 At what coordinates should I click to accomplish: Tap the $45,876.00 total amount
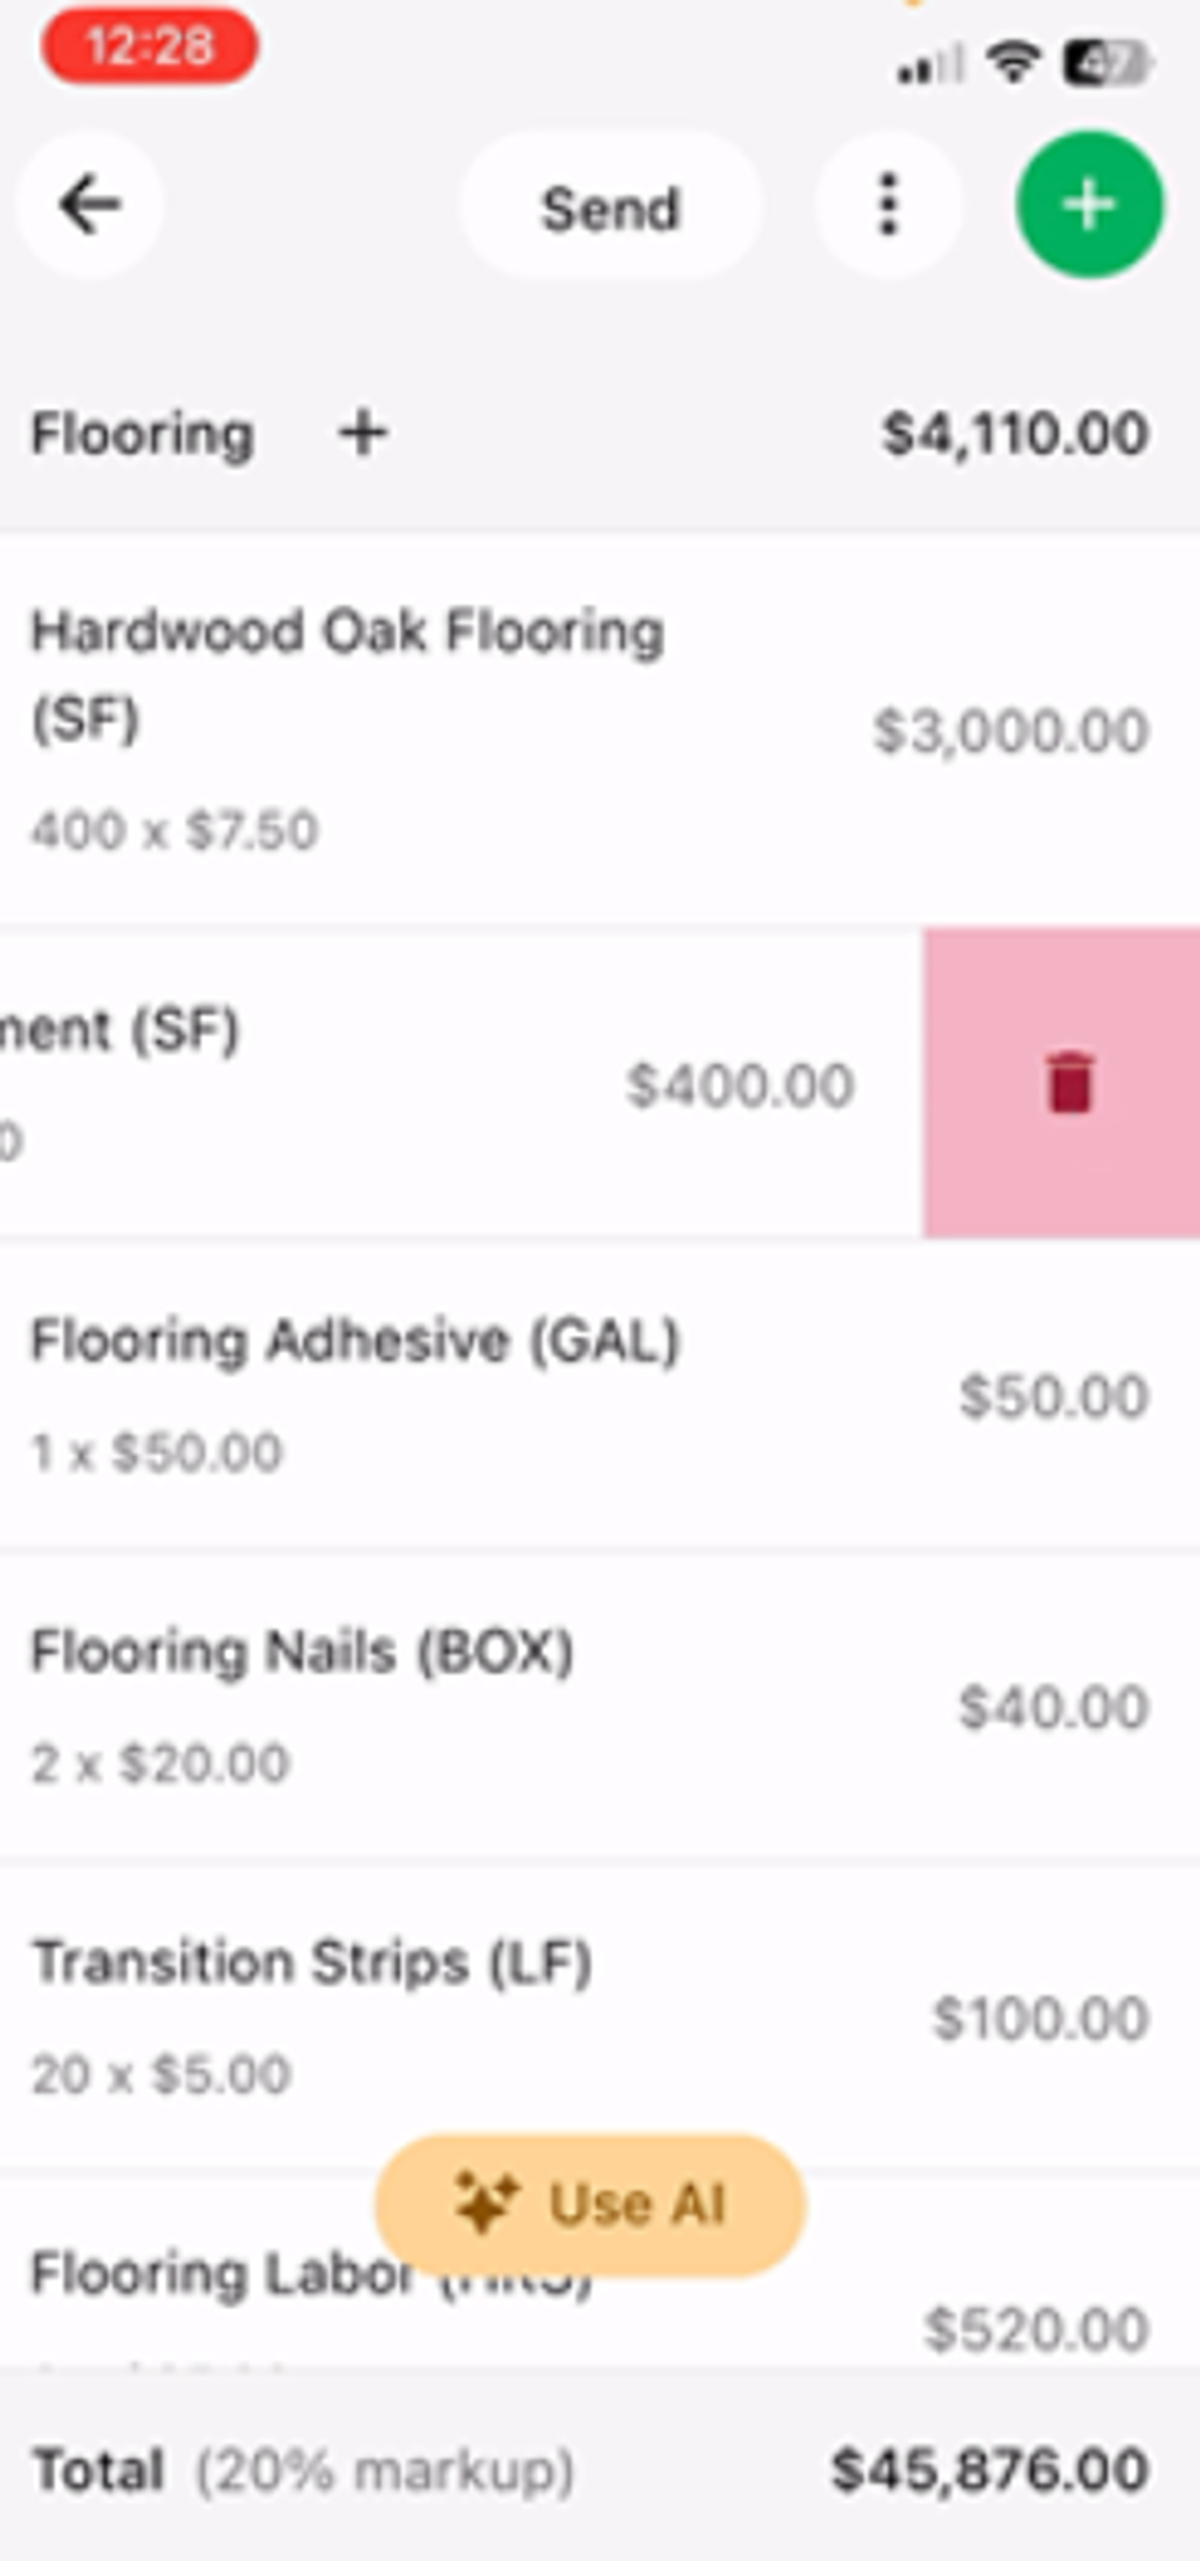990,2471
